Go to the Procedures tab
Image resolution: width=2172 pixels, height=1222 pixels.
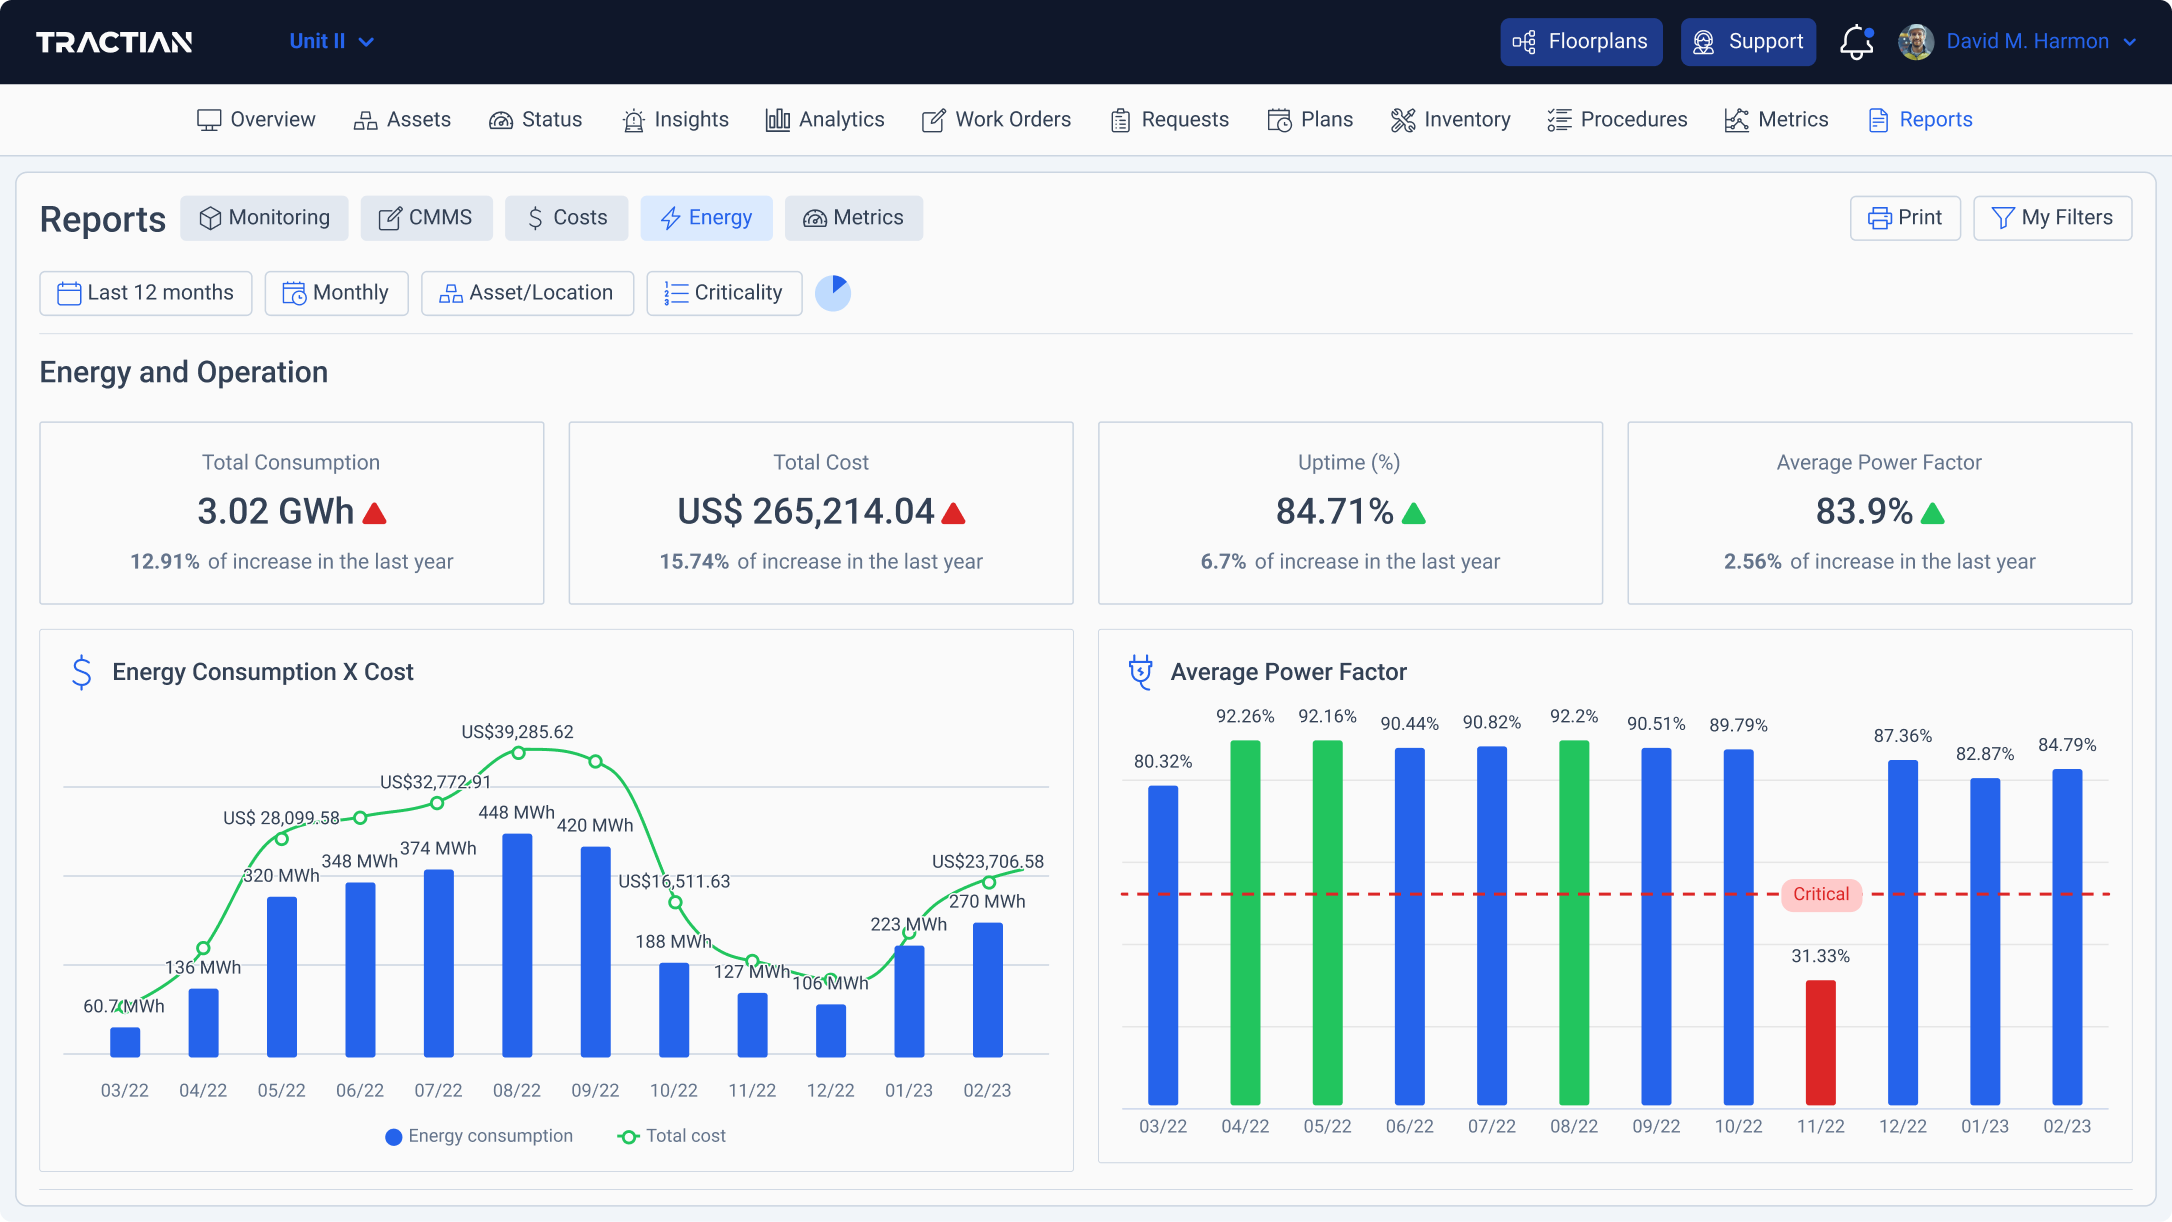click(x=1616, y=119)
